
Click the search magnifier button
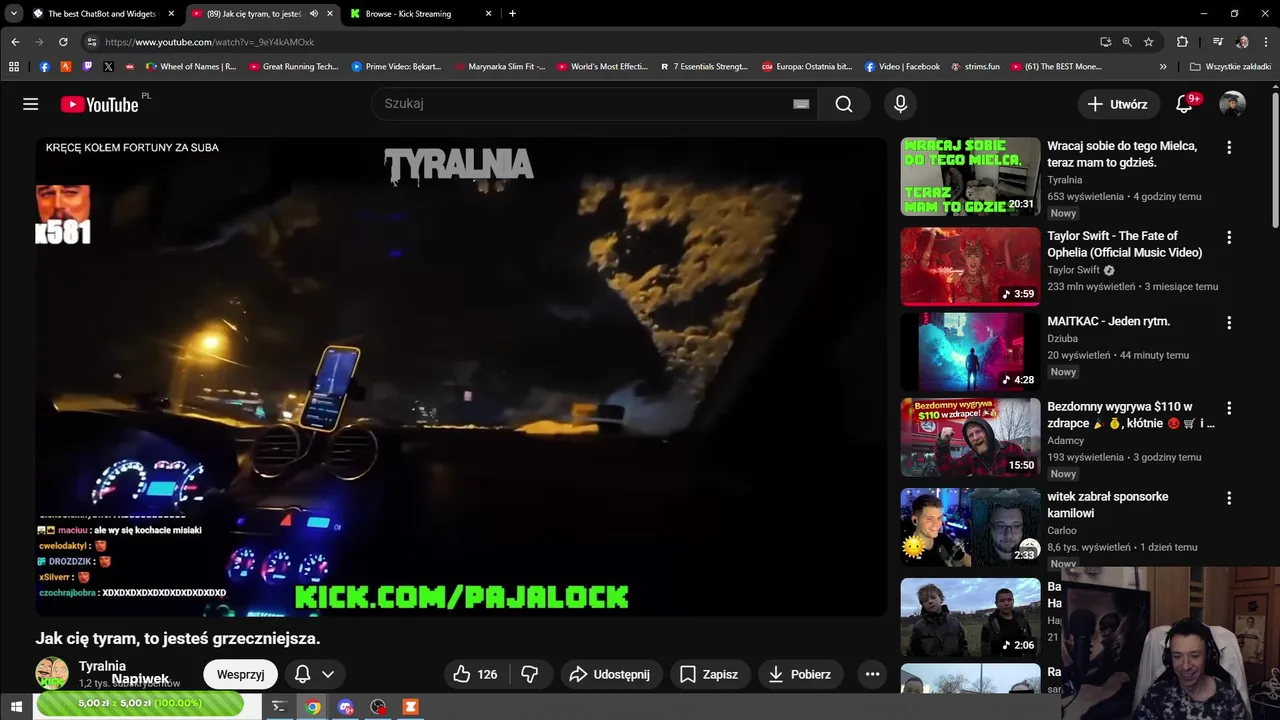(x=844, y=104)
